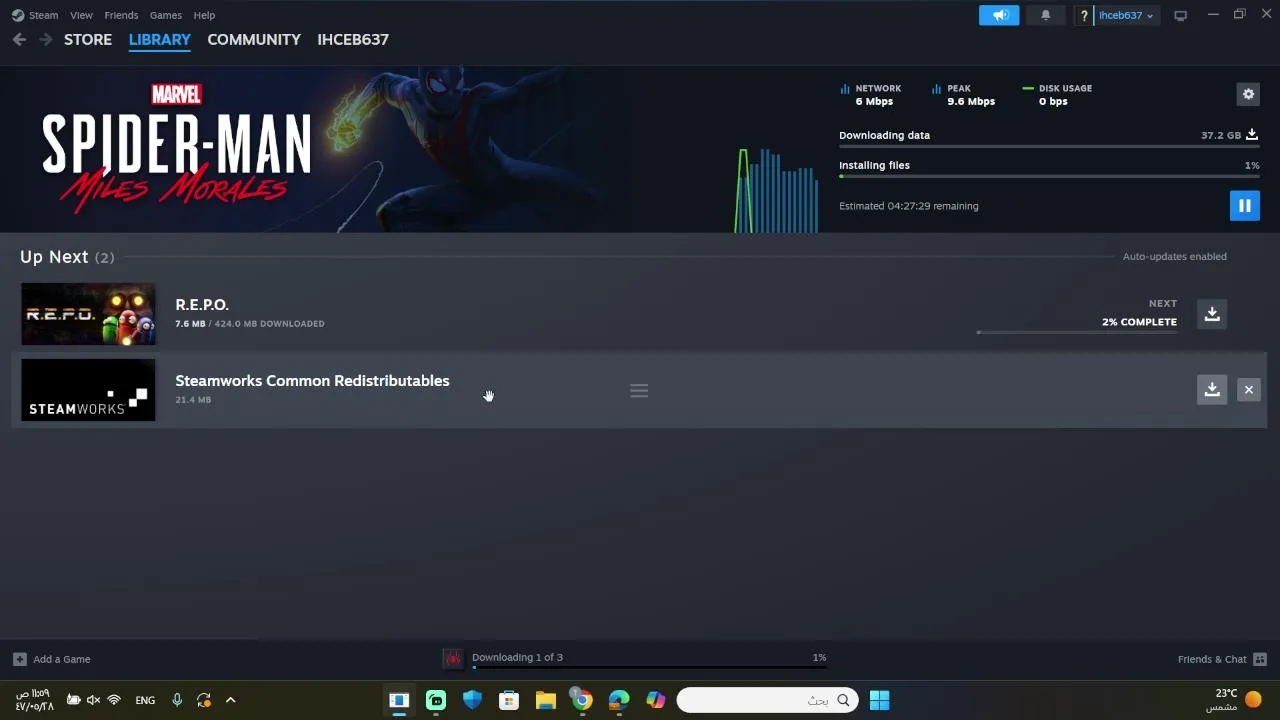The image size is (1280, 720).
Task: Switch the ENG input language
Action: click(145, 700)
